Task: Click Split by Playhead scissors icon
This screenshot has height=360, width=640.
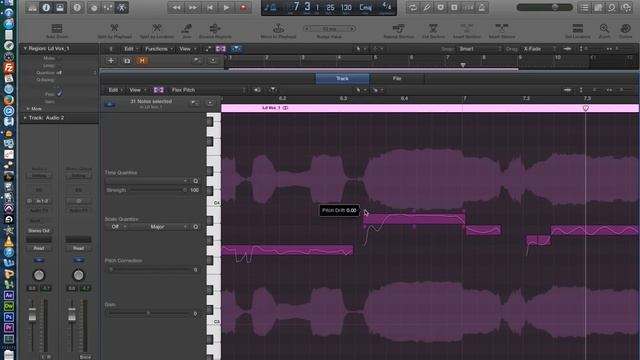Action: coord(114,28)
